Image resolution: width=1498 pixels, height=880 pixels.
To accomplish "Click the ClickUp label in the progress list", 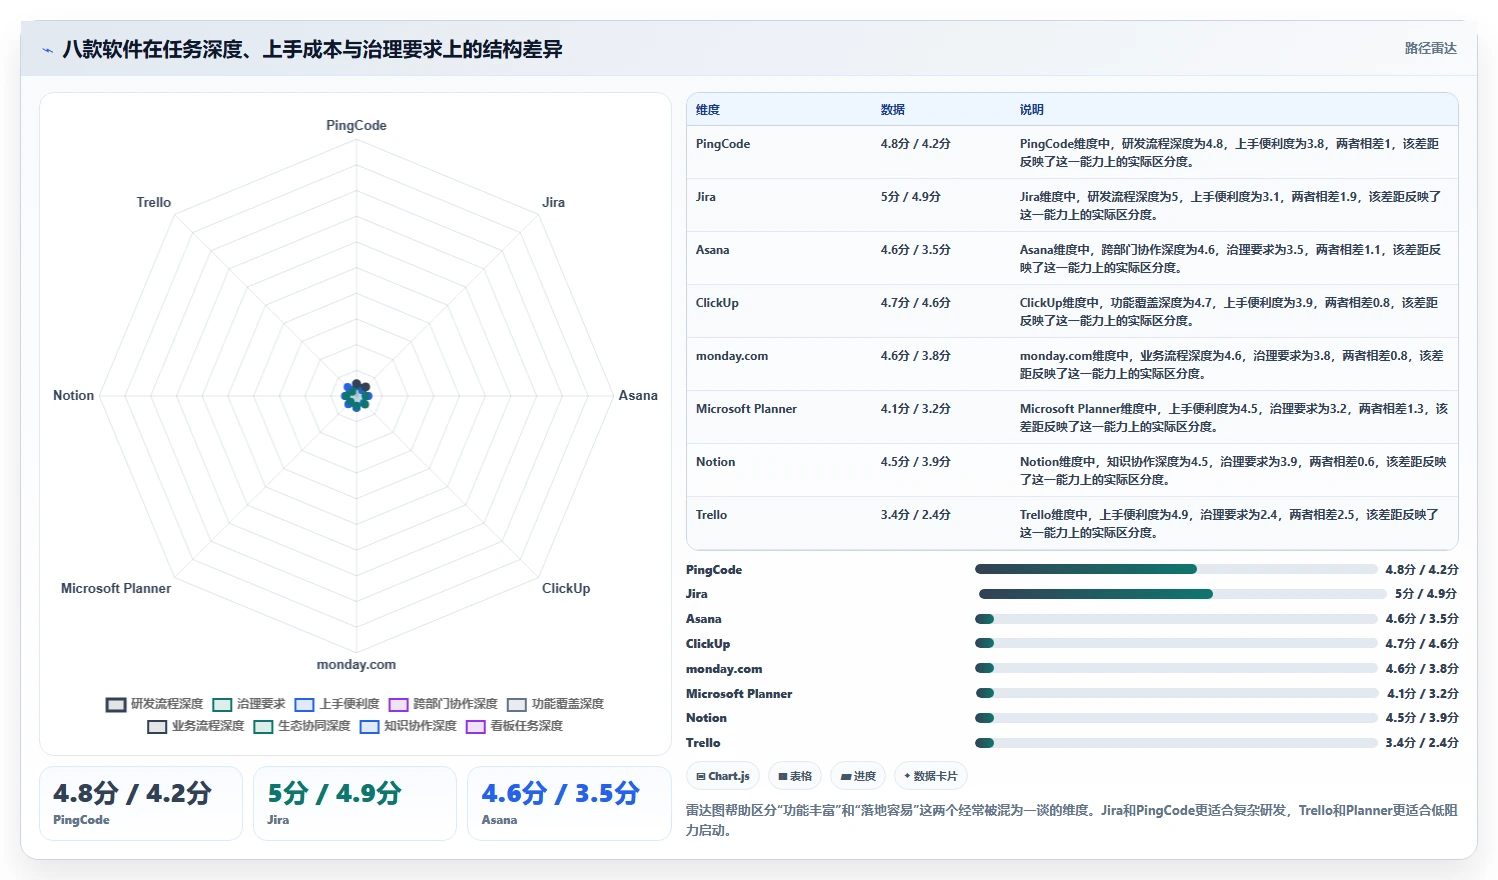I will (x=708, y=644).
